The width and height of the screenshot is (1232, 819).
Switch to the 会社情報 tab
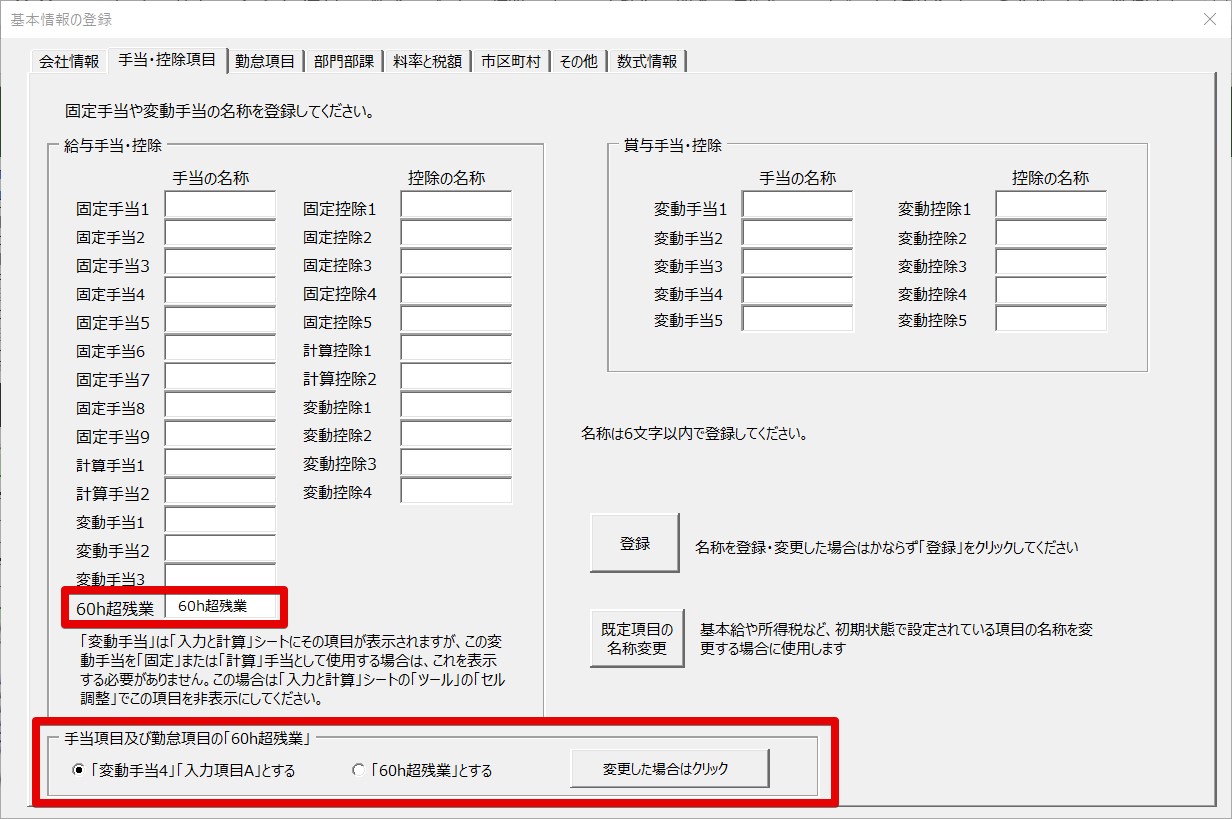[69, 62]
